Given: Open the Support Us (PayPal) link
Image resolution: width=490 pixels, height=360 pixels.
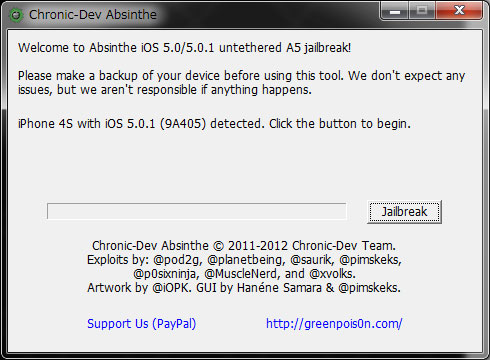Looking at the screenshot, I should [x=141, y=324].
